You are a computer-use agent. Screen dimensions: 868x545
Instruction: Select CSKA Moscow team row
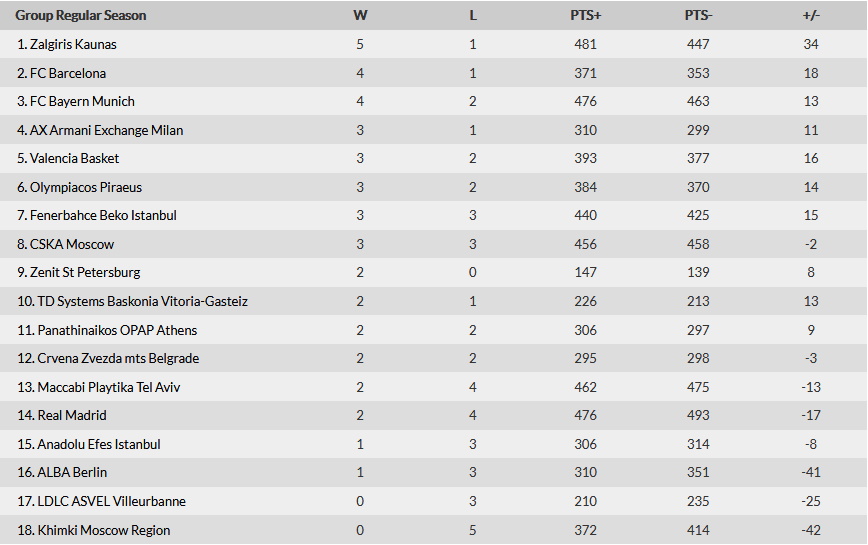coord(434,244)
